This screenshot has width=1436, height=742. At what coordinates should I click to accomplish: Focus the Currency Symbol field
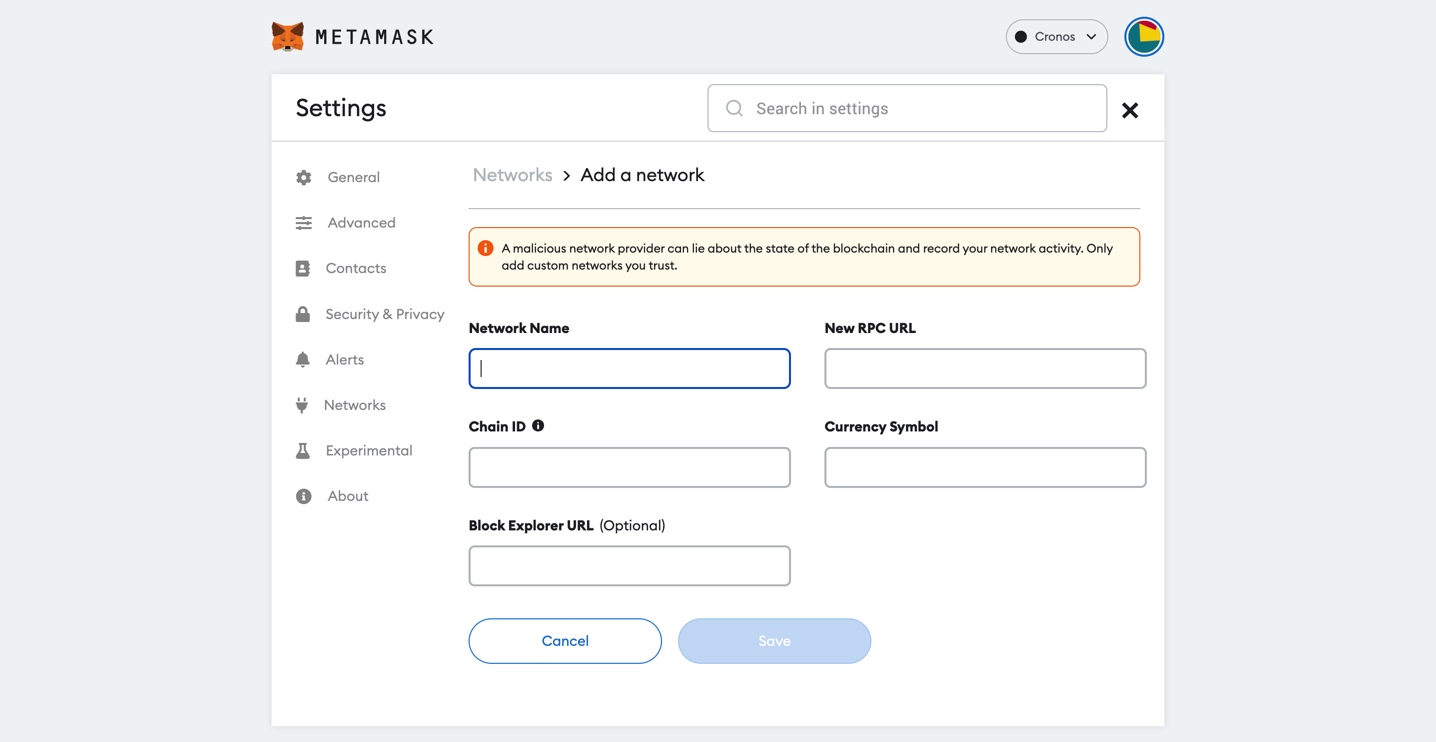pyautogui.click(x=985, y=467)
